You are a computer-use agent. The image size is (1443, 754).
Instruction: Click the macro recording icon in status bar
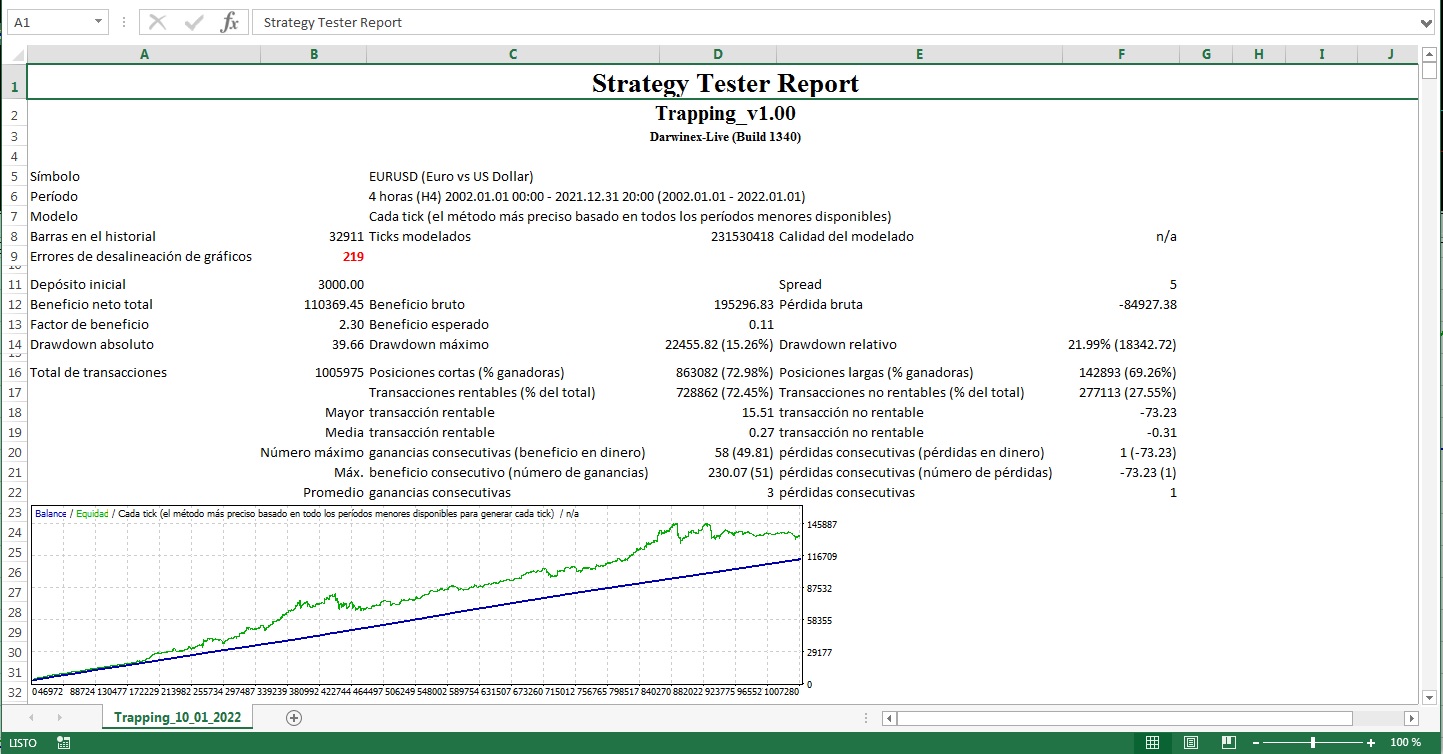point(64,743)
